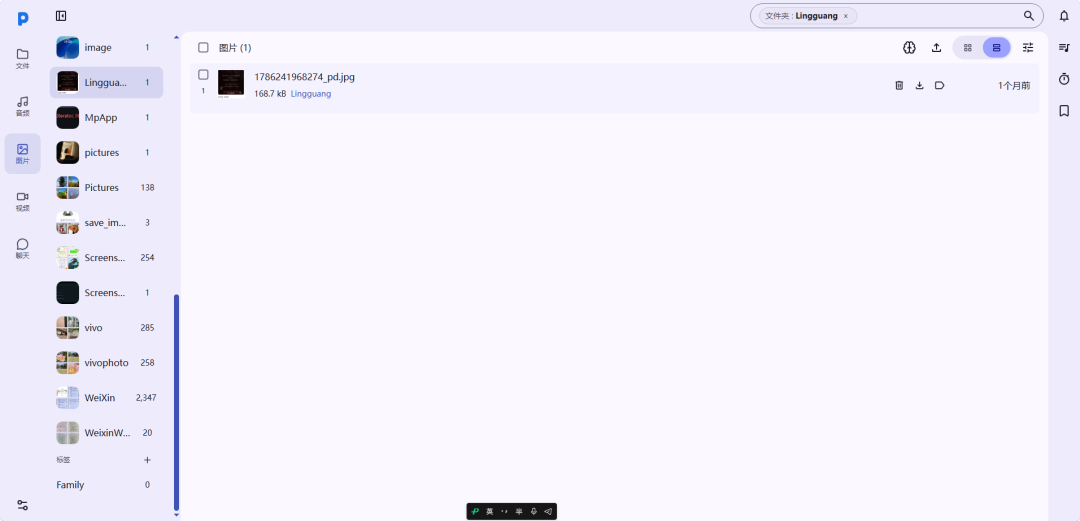Open the sort and filter options icon
The height and width of the screenshot is (521, 1080).
pyautogui.click(x=1028, y=48)
